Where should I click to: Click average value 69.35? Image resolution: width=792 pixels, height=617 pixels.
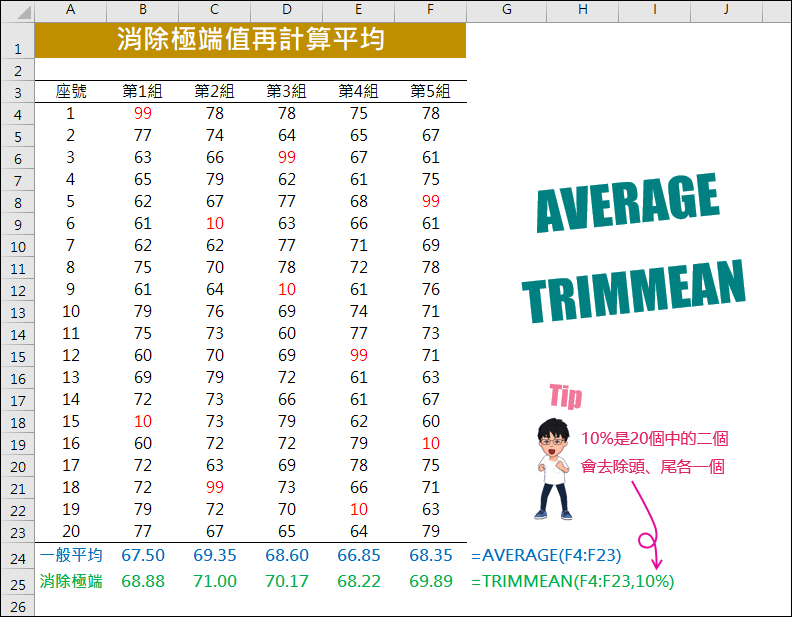point(215,555)
